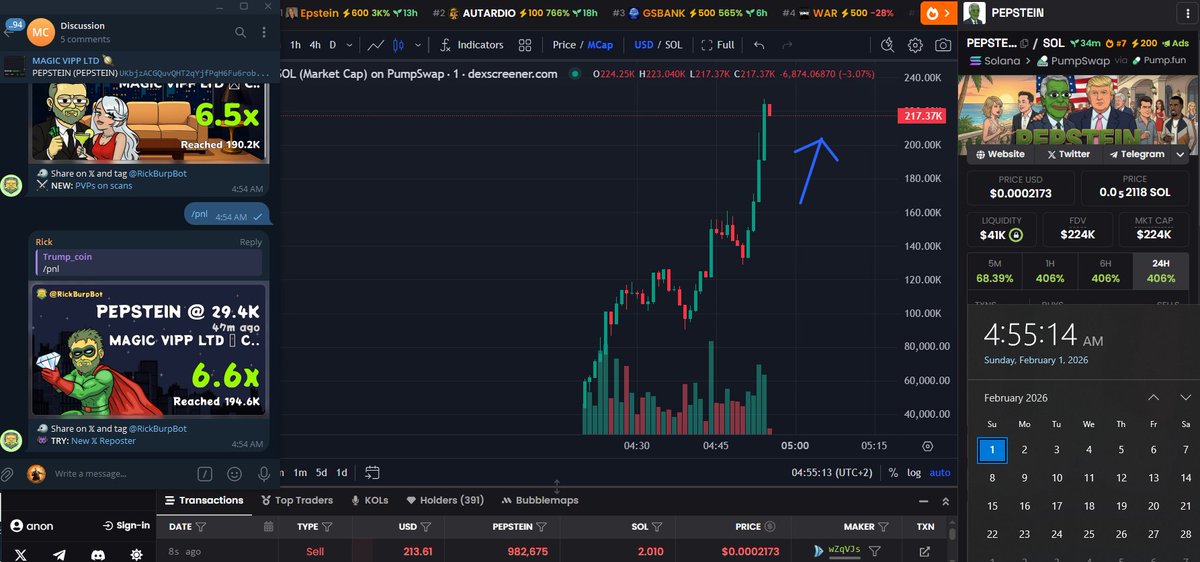This screenshot has height=562, width=1200.
Task: Switch chart denomination to USD
Action: tap(644, 45)
